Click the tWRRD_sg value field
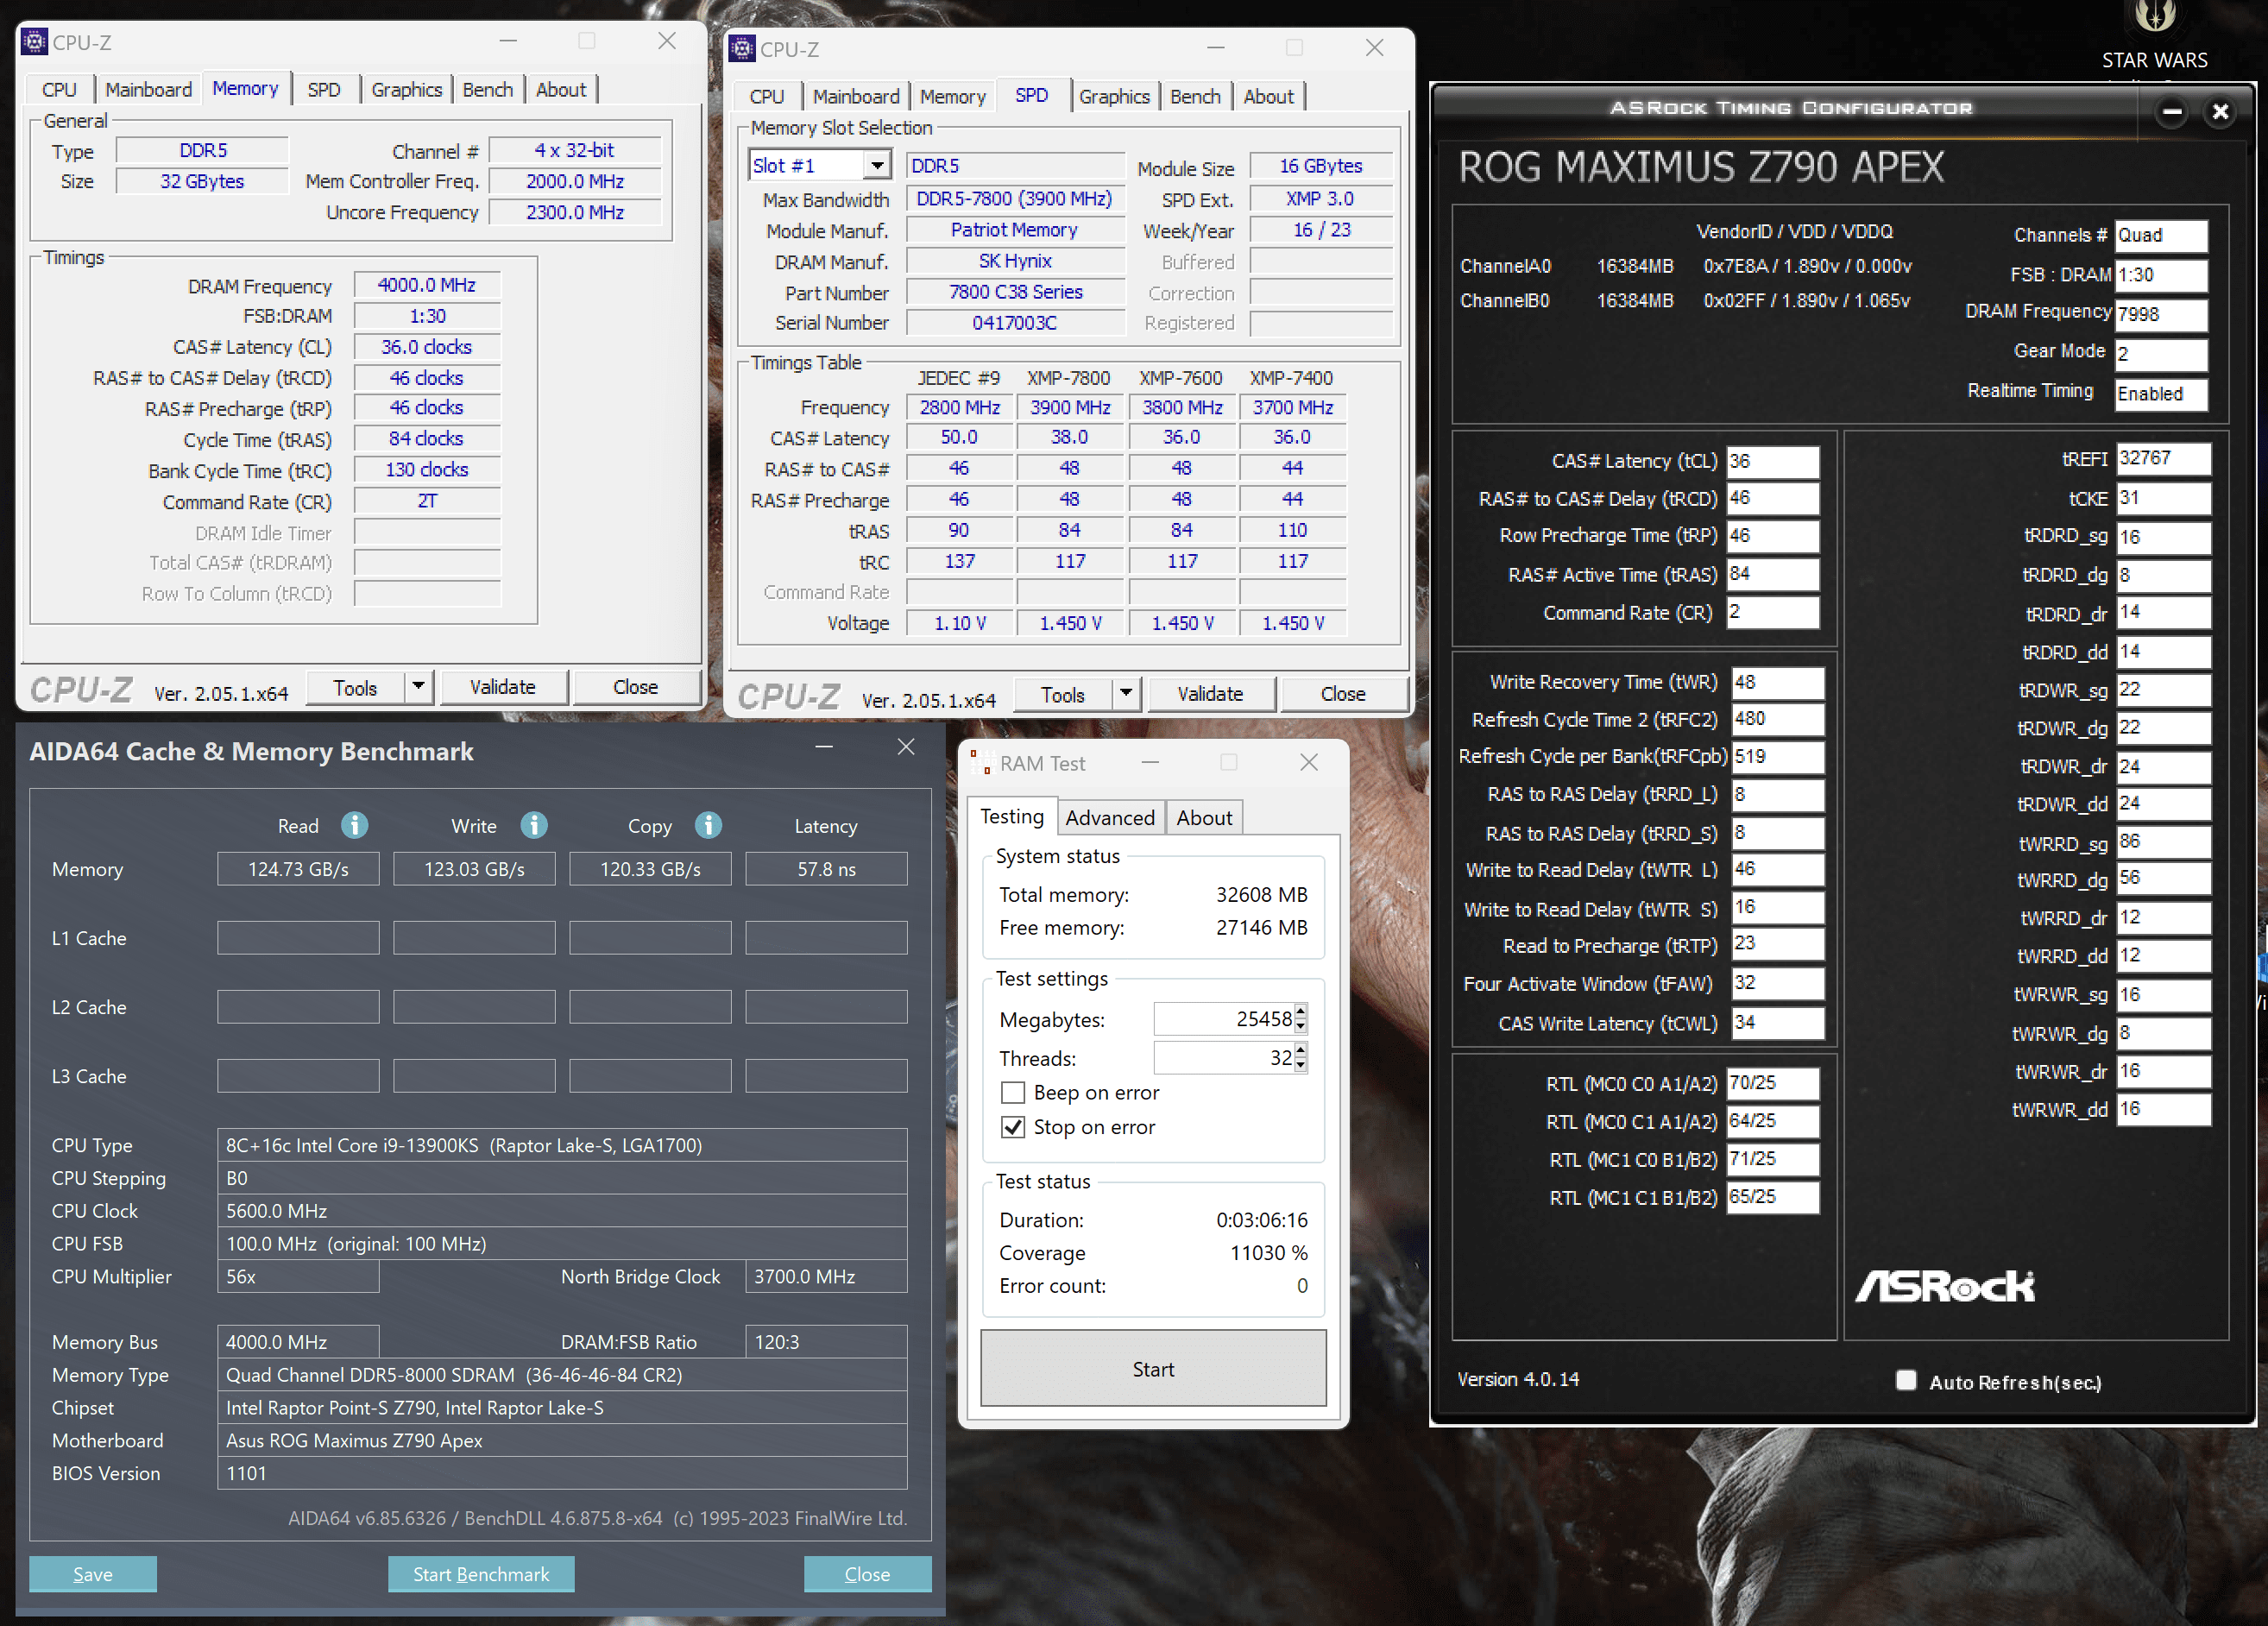The height and width of the screenshot is (1626, 2268). pos(2163,842)
